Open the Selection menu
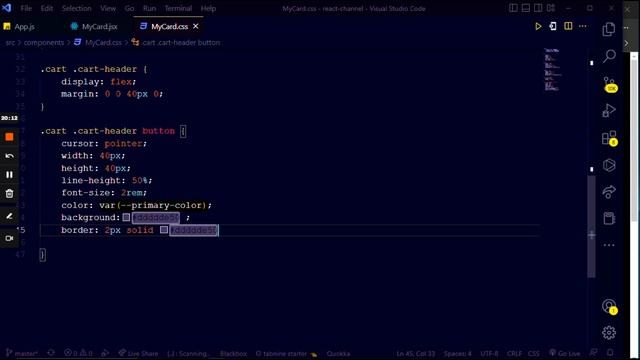640x360 pixels. pos(76,8)
